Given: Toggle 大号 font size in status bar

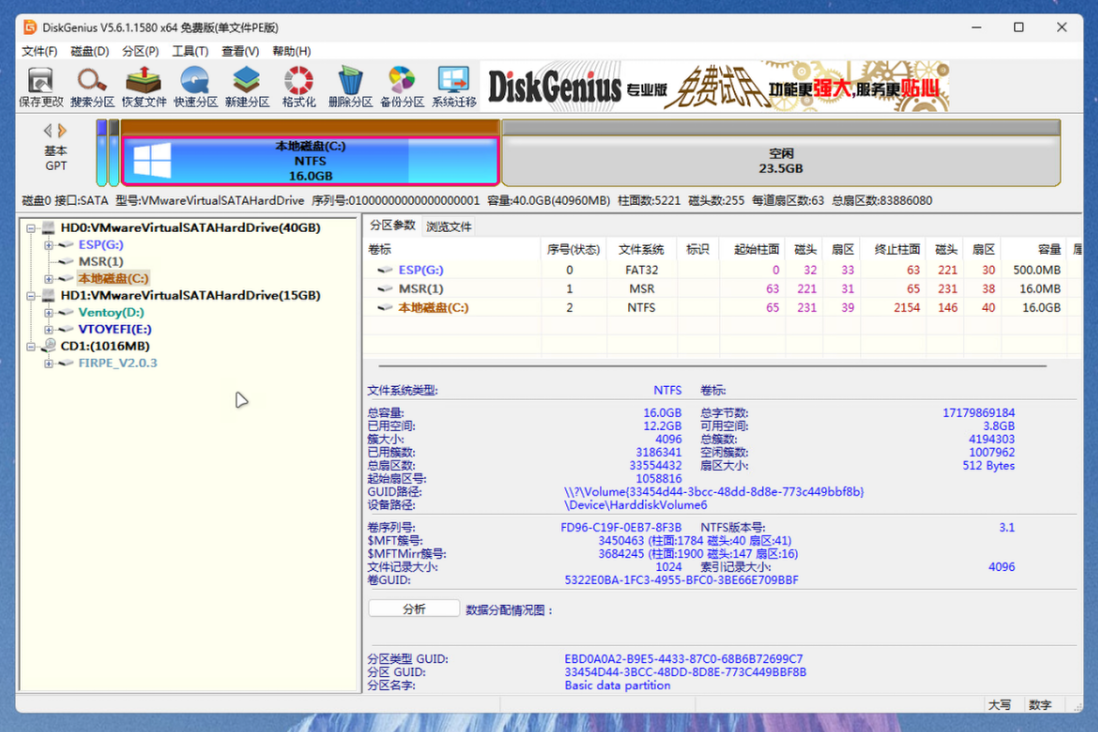Looking at the screenshot, I should [x=1000, y=705].
